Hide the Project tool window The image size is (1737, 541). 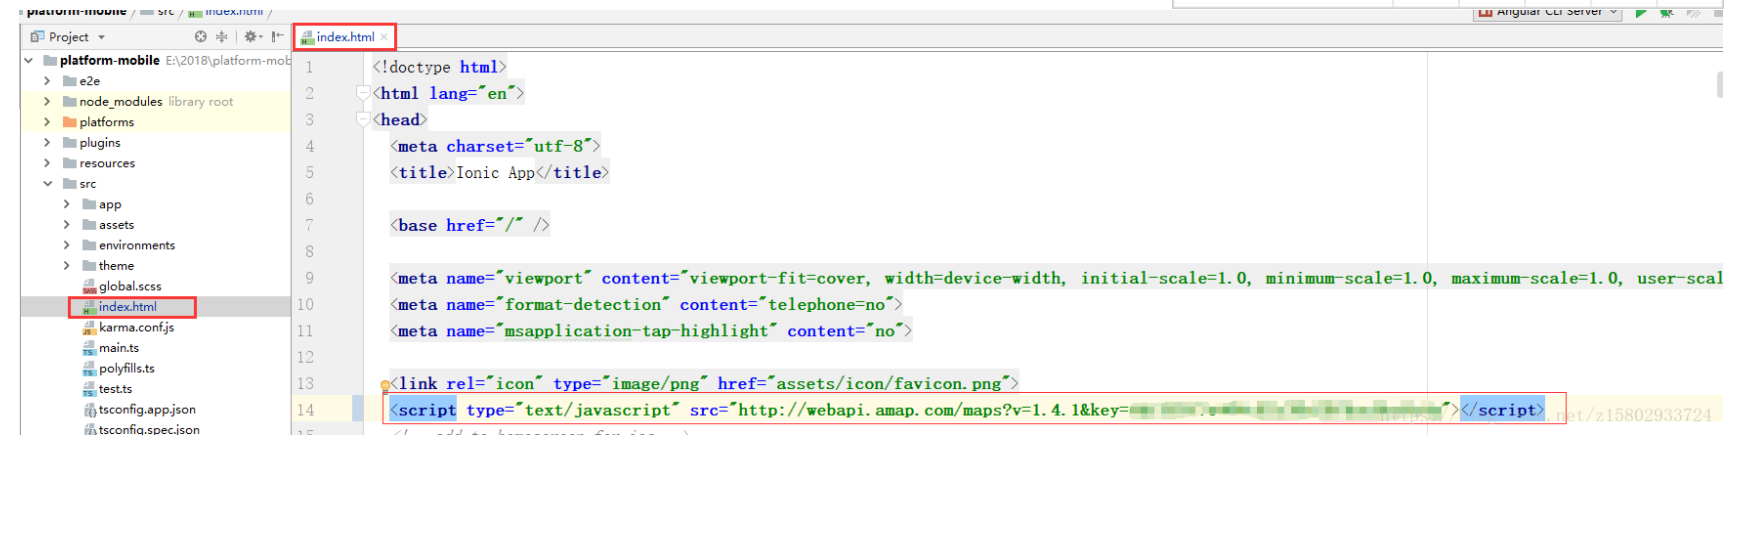click(x=277, y=37)
